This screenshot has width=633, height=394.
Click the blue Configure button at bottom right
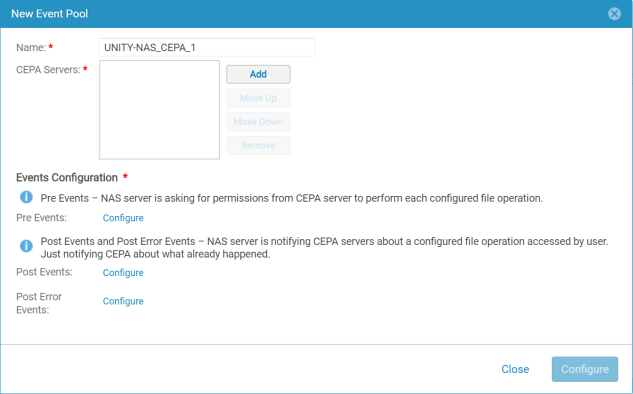click(585, 369)
